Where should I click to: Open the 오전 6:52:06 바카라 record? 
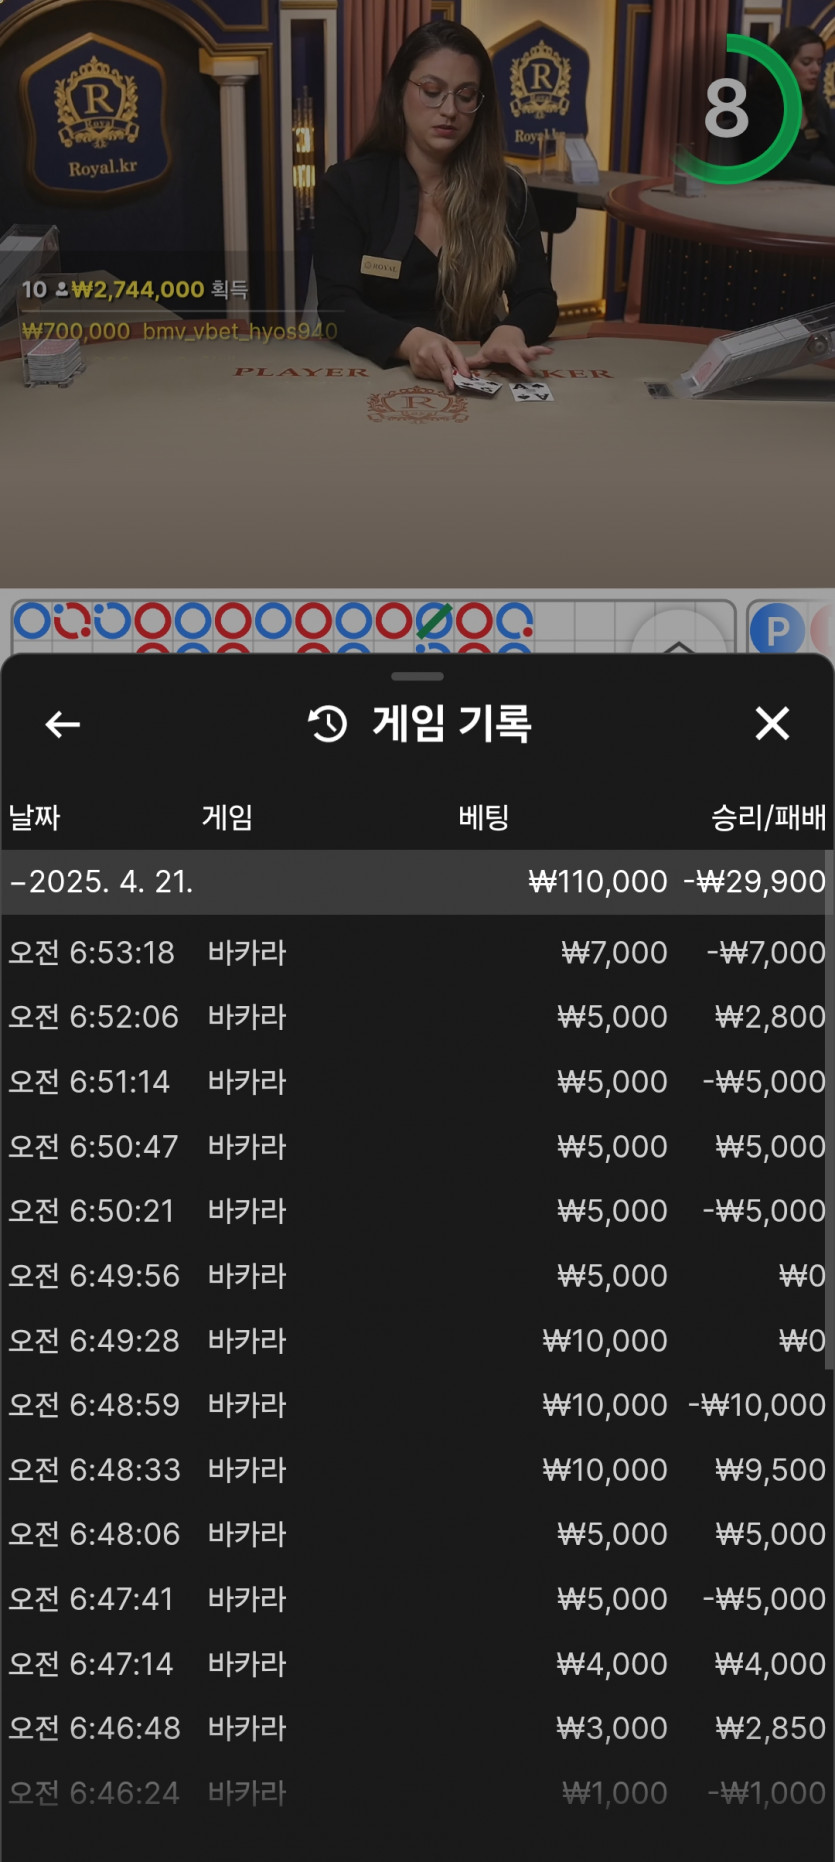point(417,1017)
